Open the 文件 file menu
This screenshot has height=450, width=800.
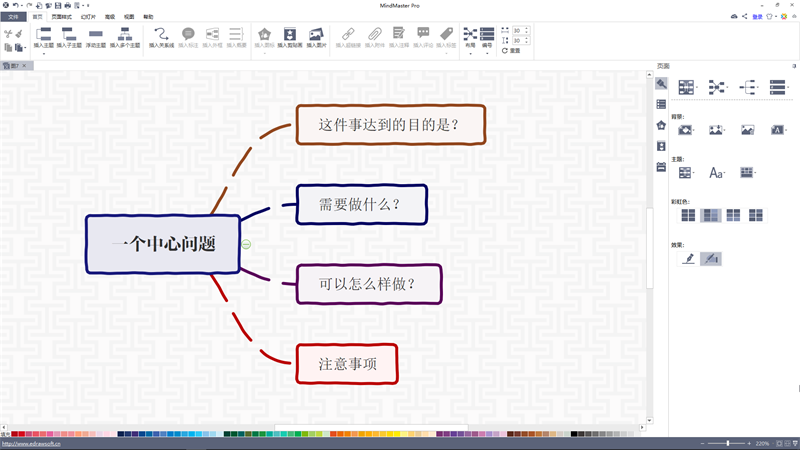click(x=13, y=17)
